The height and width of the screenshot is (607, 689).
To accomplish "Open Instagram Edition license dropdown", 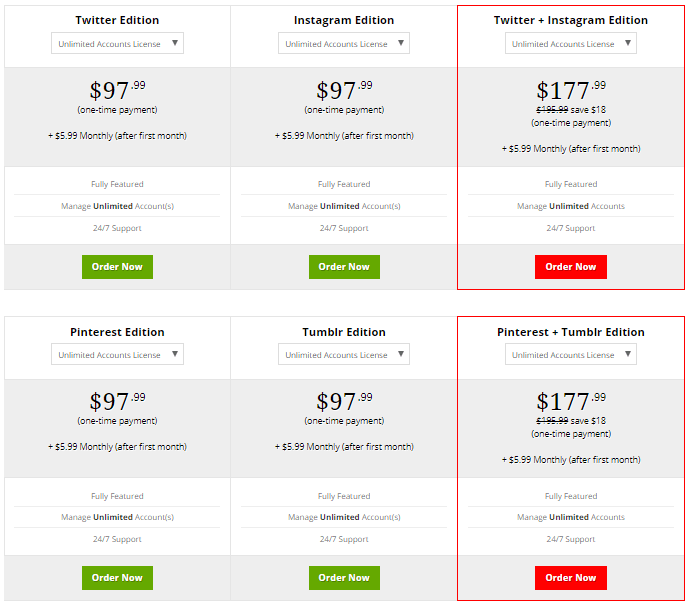I will coord(344,43).
